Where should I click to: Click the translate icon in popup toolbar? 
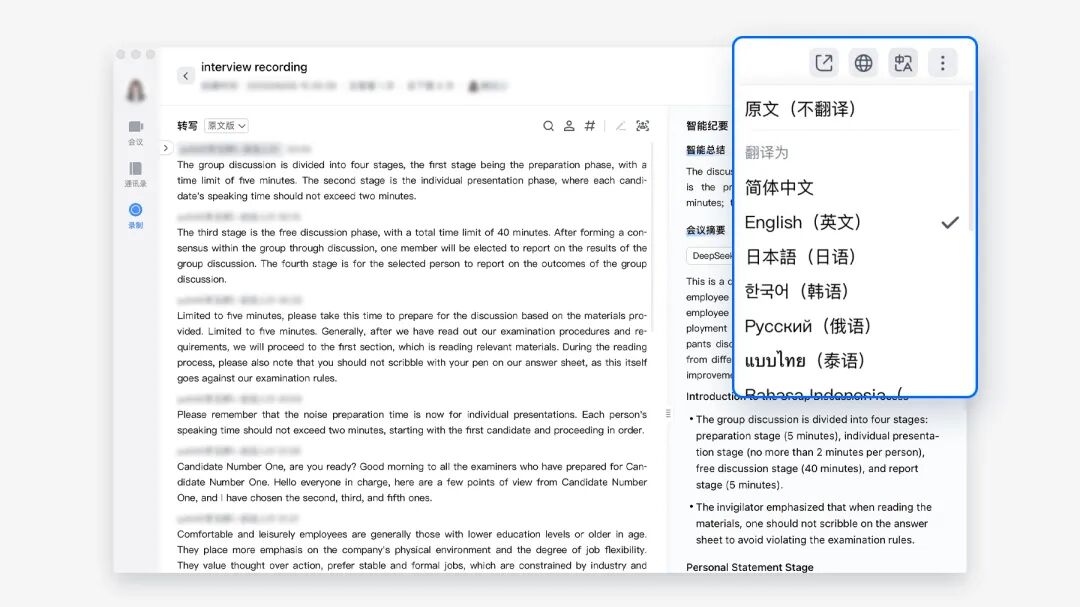tap(903, 63)
